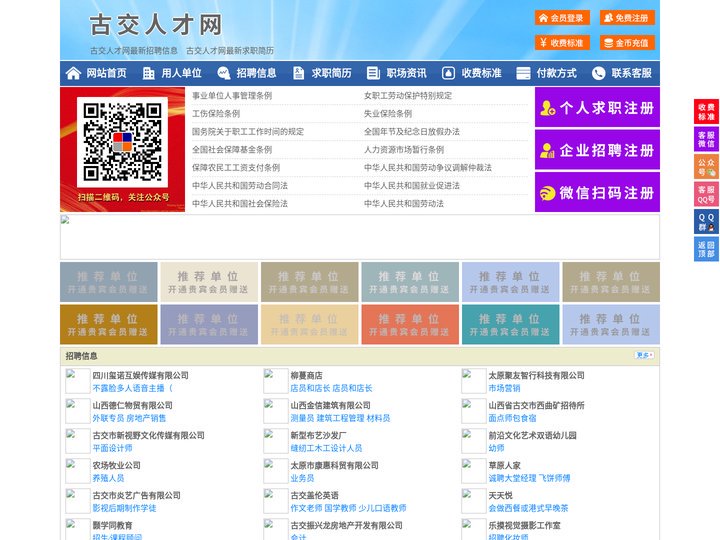Image resolution: width=720 pixels, height=540 pixels.
Task: Click the WeChat icon in 微信扫码注册
Action: point(547,193)
